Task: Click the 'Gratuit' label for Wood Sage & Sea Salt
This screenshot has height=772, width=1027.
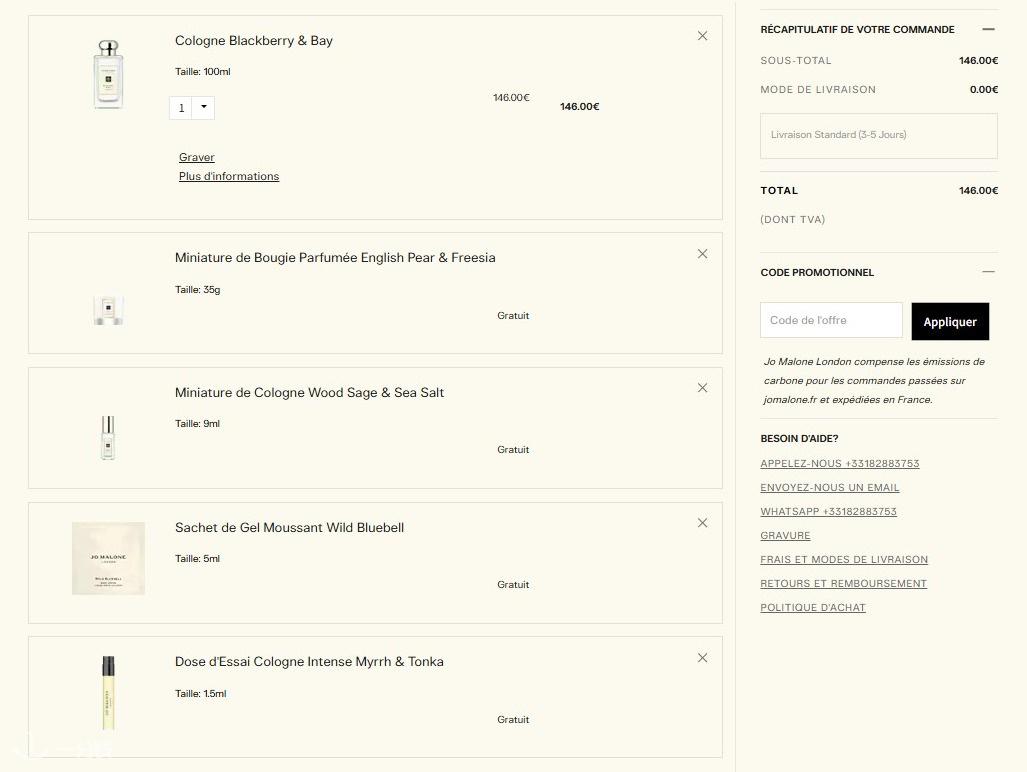Action: point(513,450)
